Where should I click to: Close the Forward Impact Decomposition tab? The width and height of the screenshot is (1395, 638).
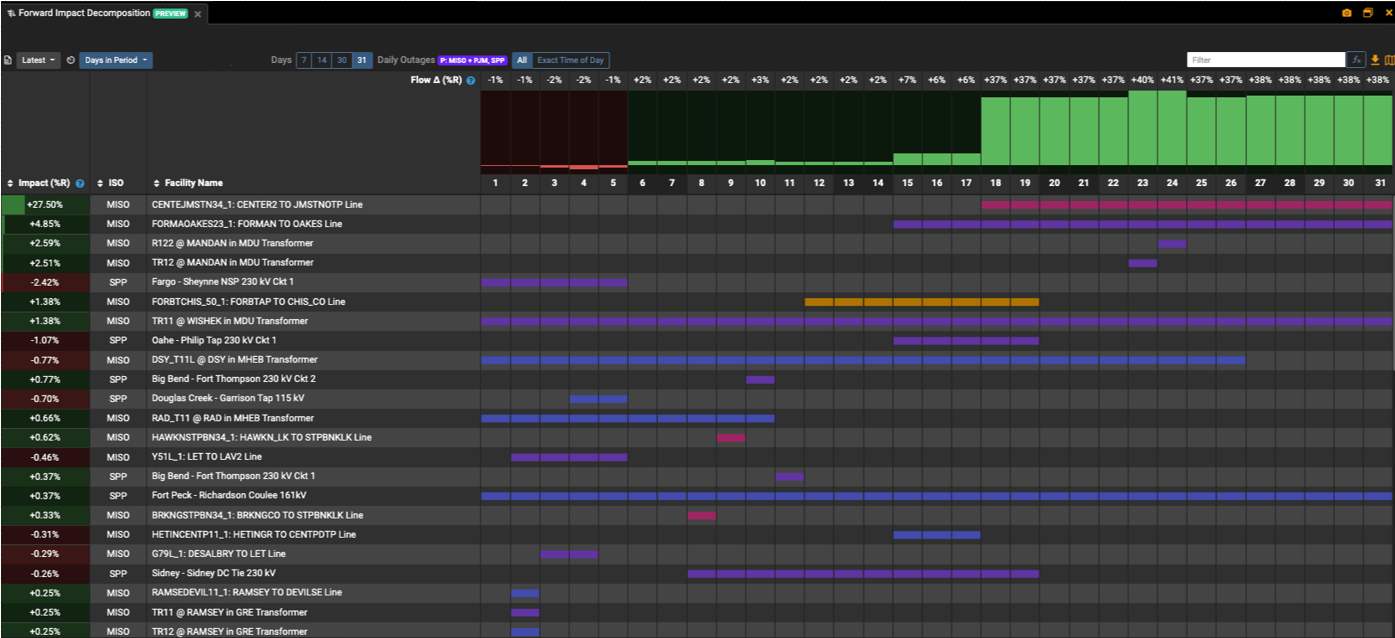198,14
